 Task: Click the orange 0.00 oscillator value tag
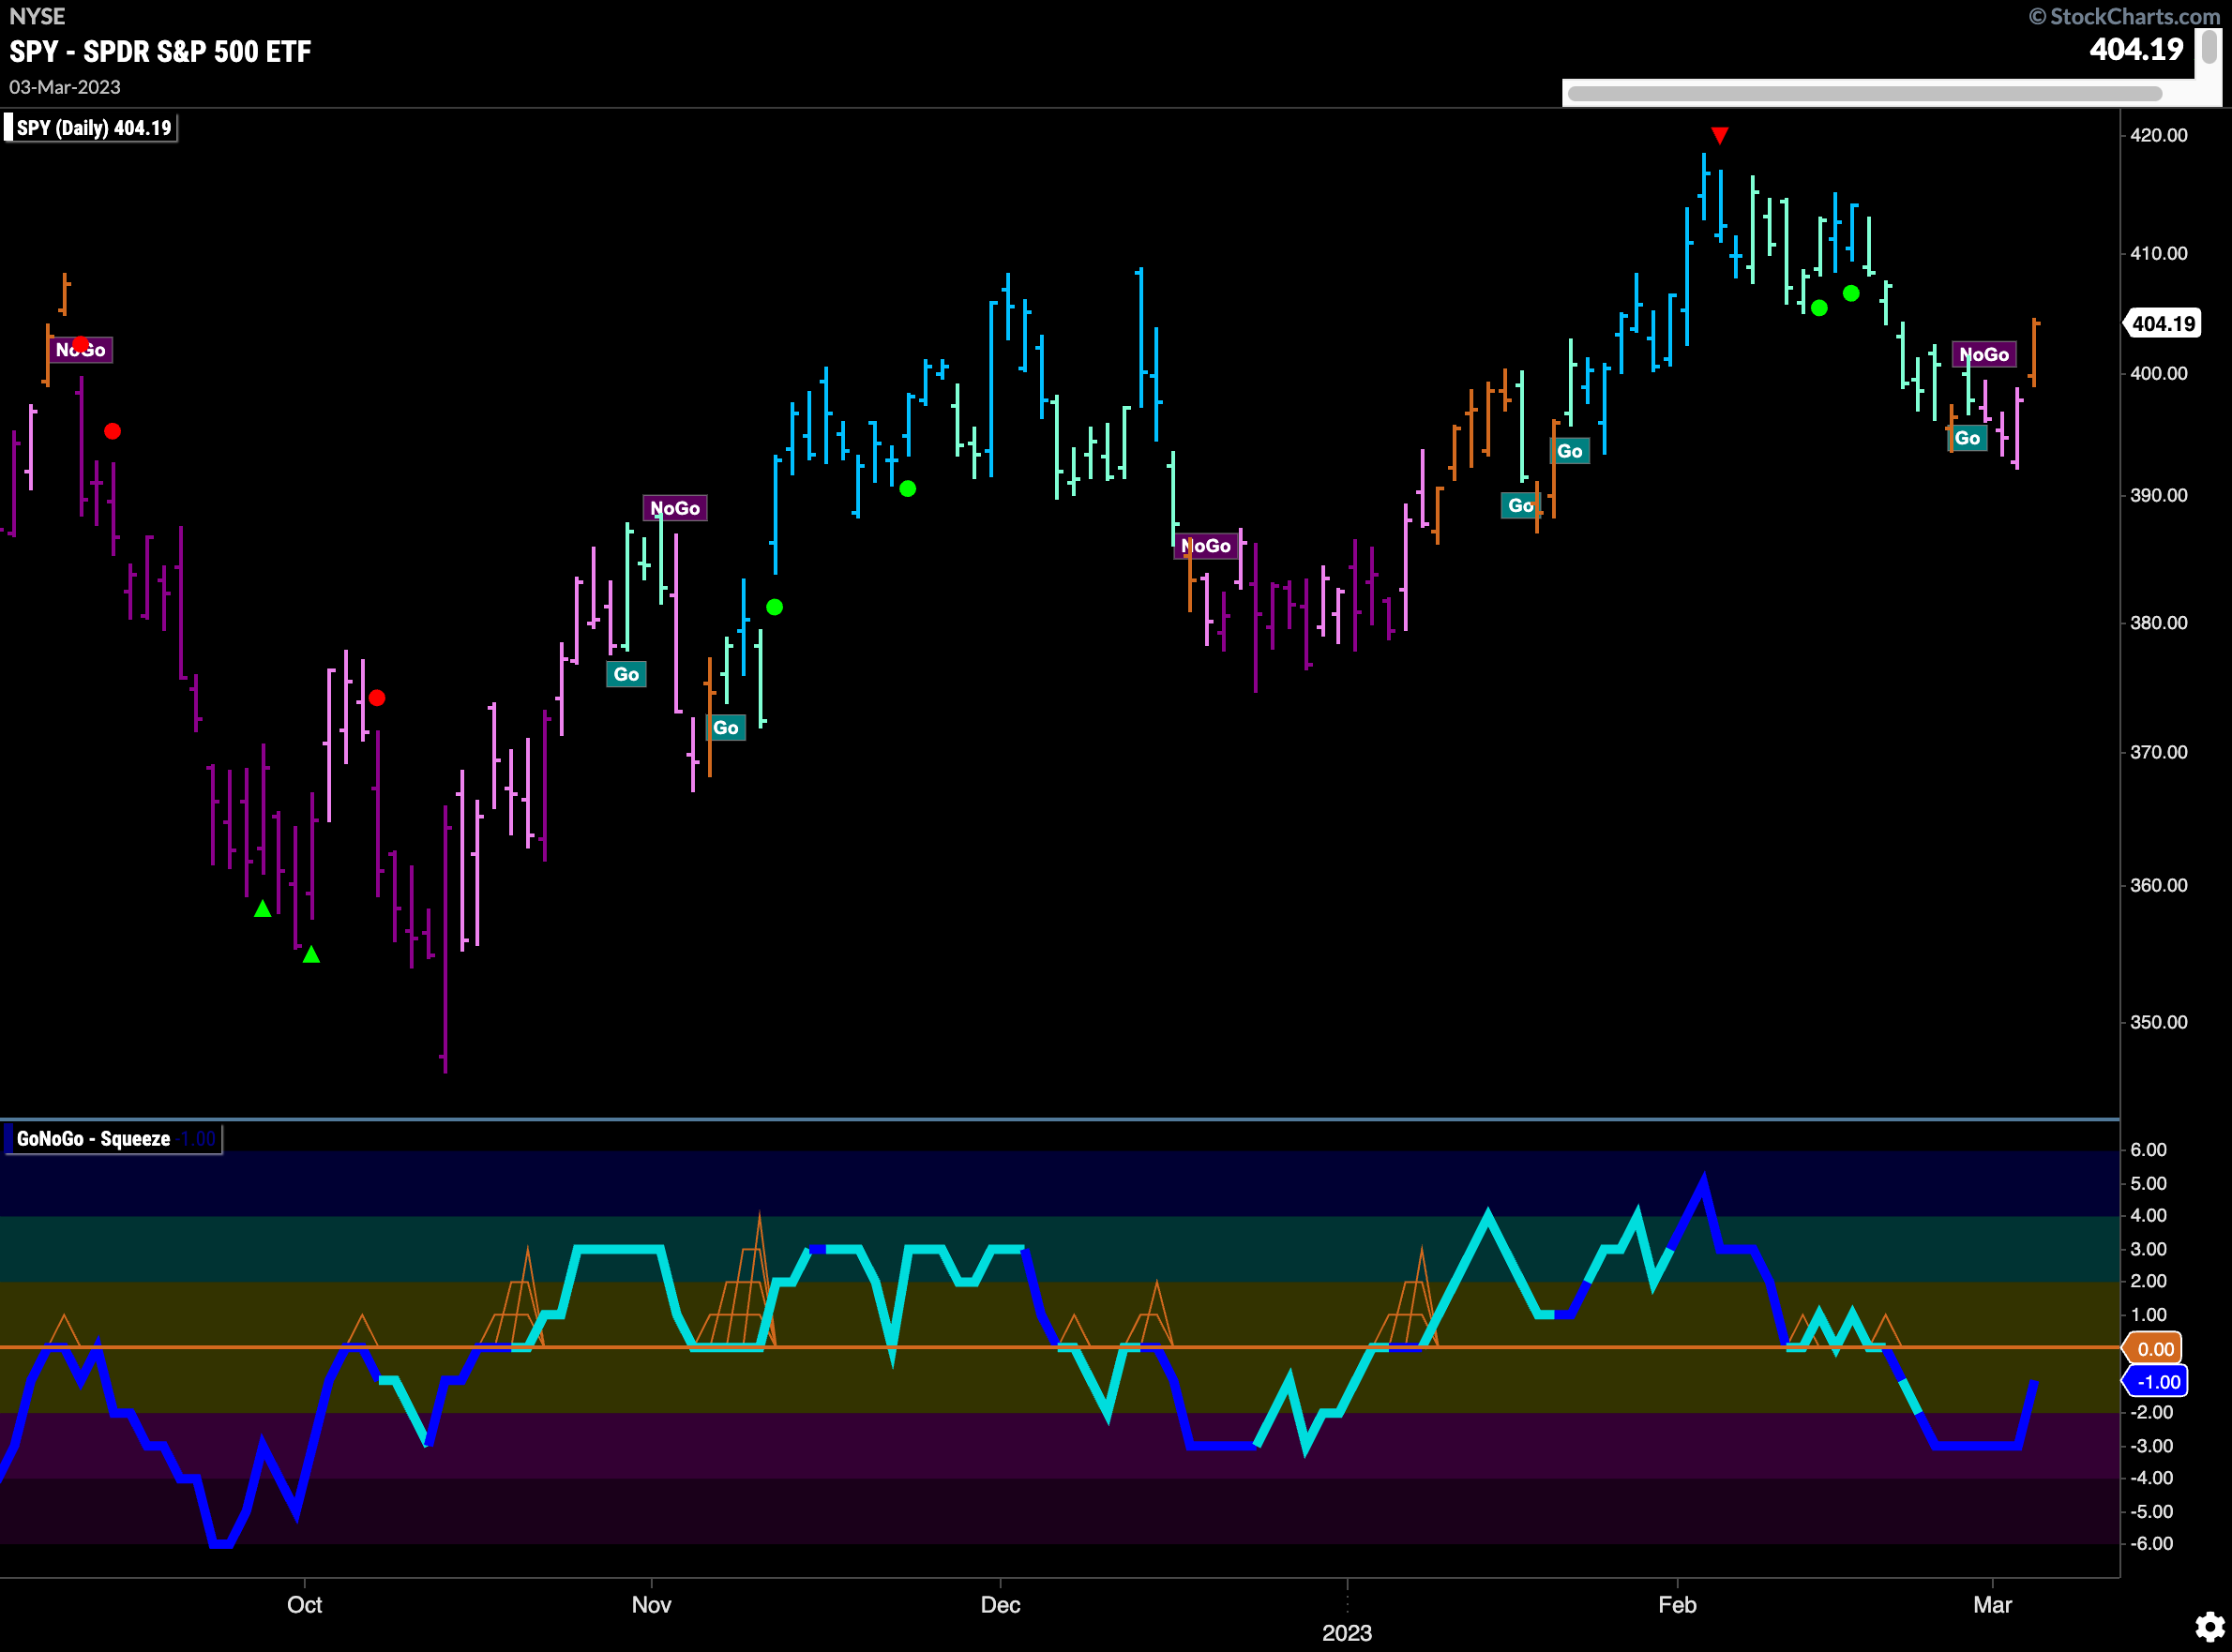point(2153,1349)
